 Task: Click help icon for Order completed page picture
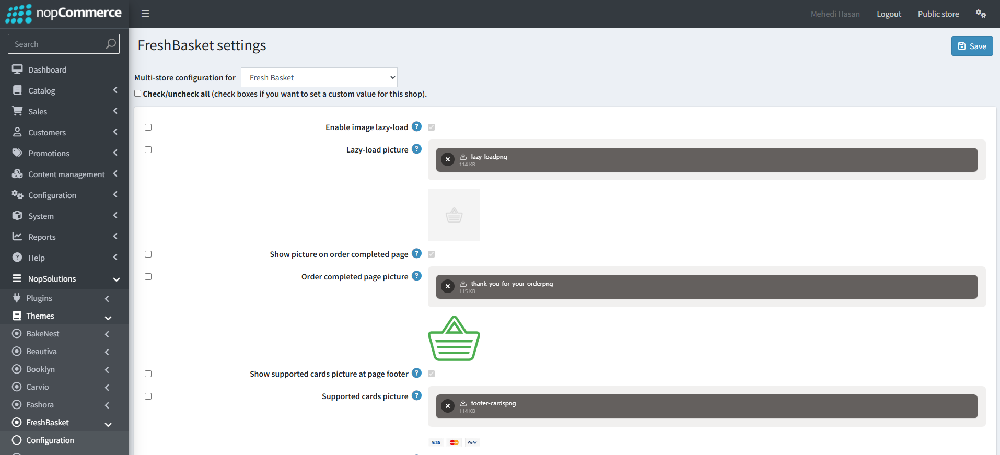tap(416, 276)
